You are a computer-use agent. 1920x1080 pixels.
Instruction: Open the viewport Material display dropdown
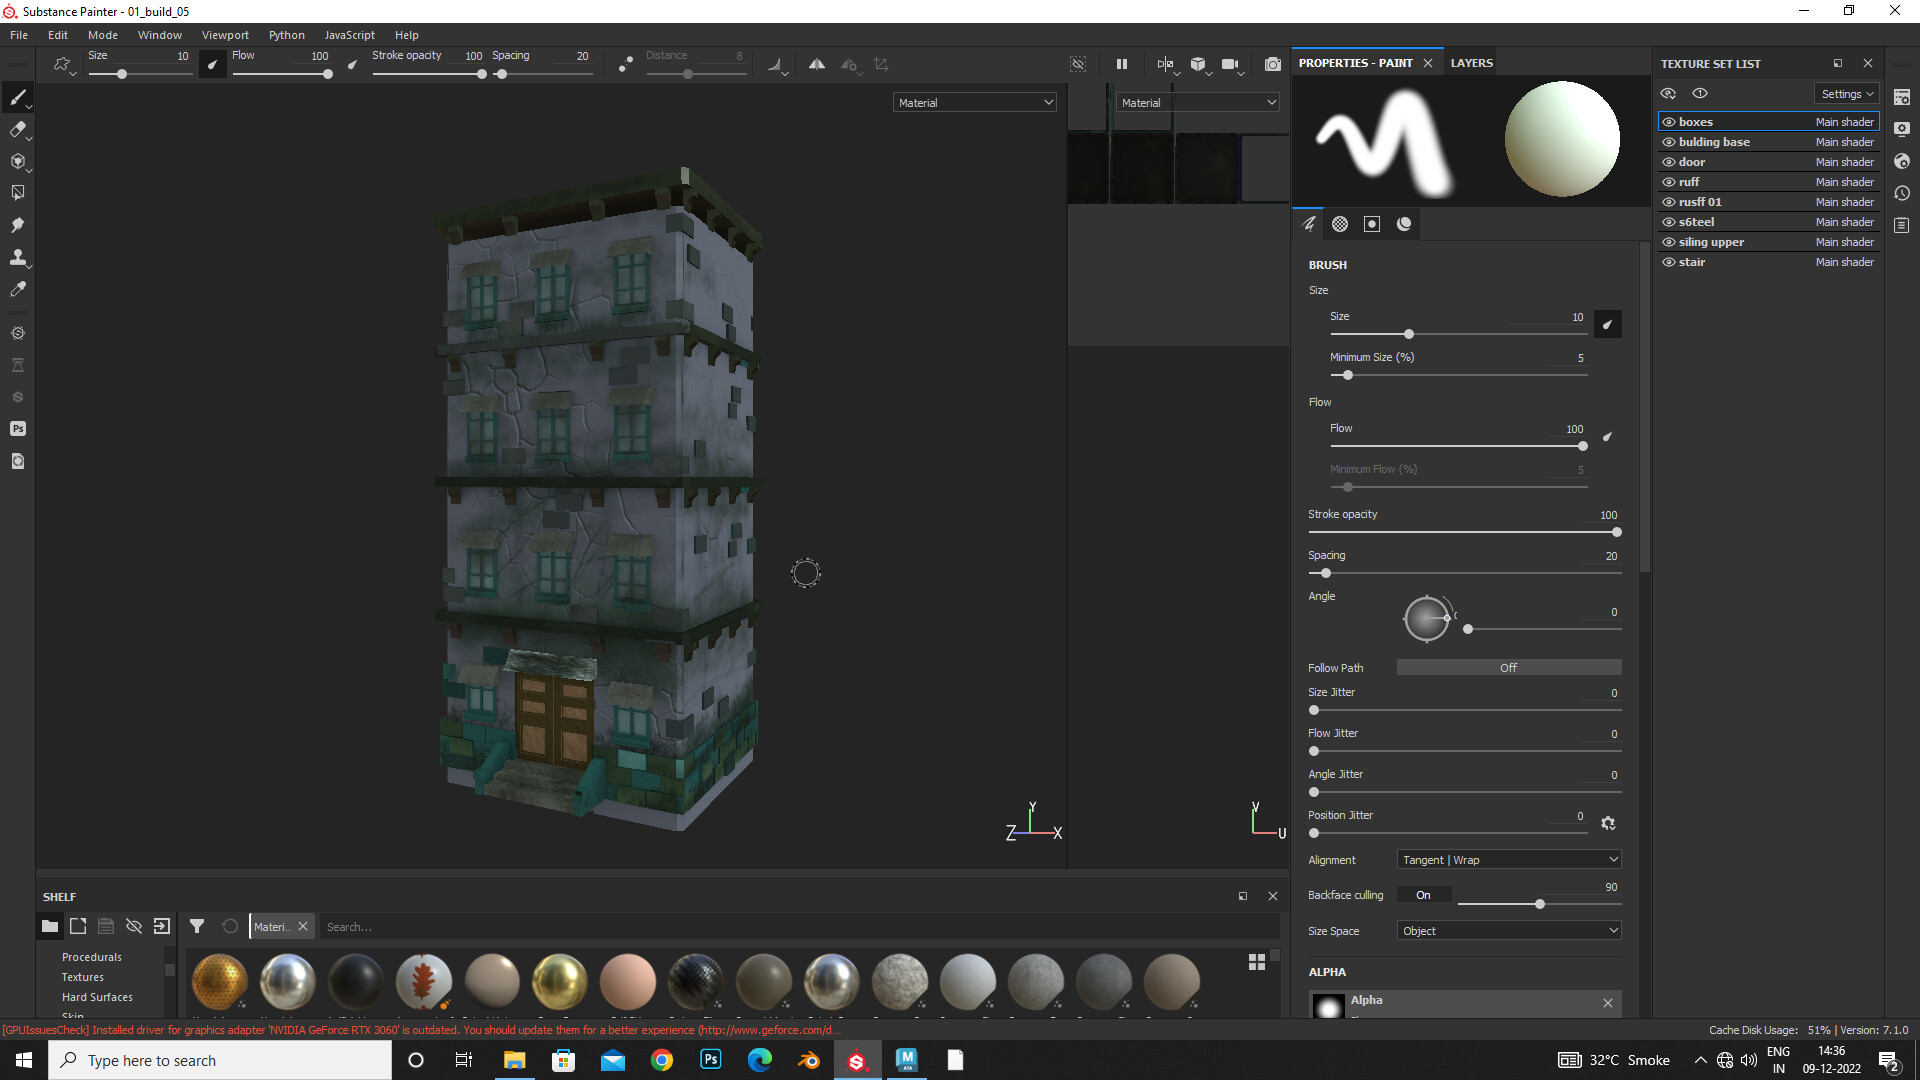tap(974, 101)
